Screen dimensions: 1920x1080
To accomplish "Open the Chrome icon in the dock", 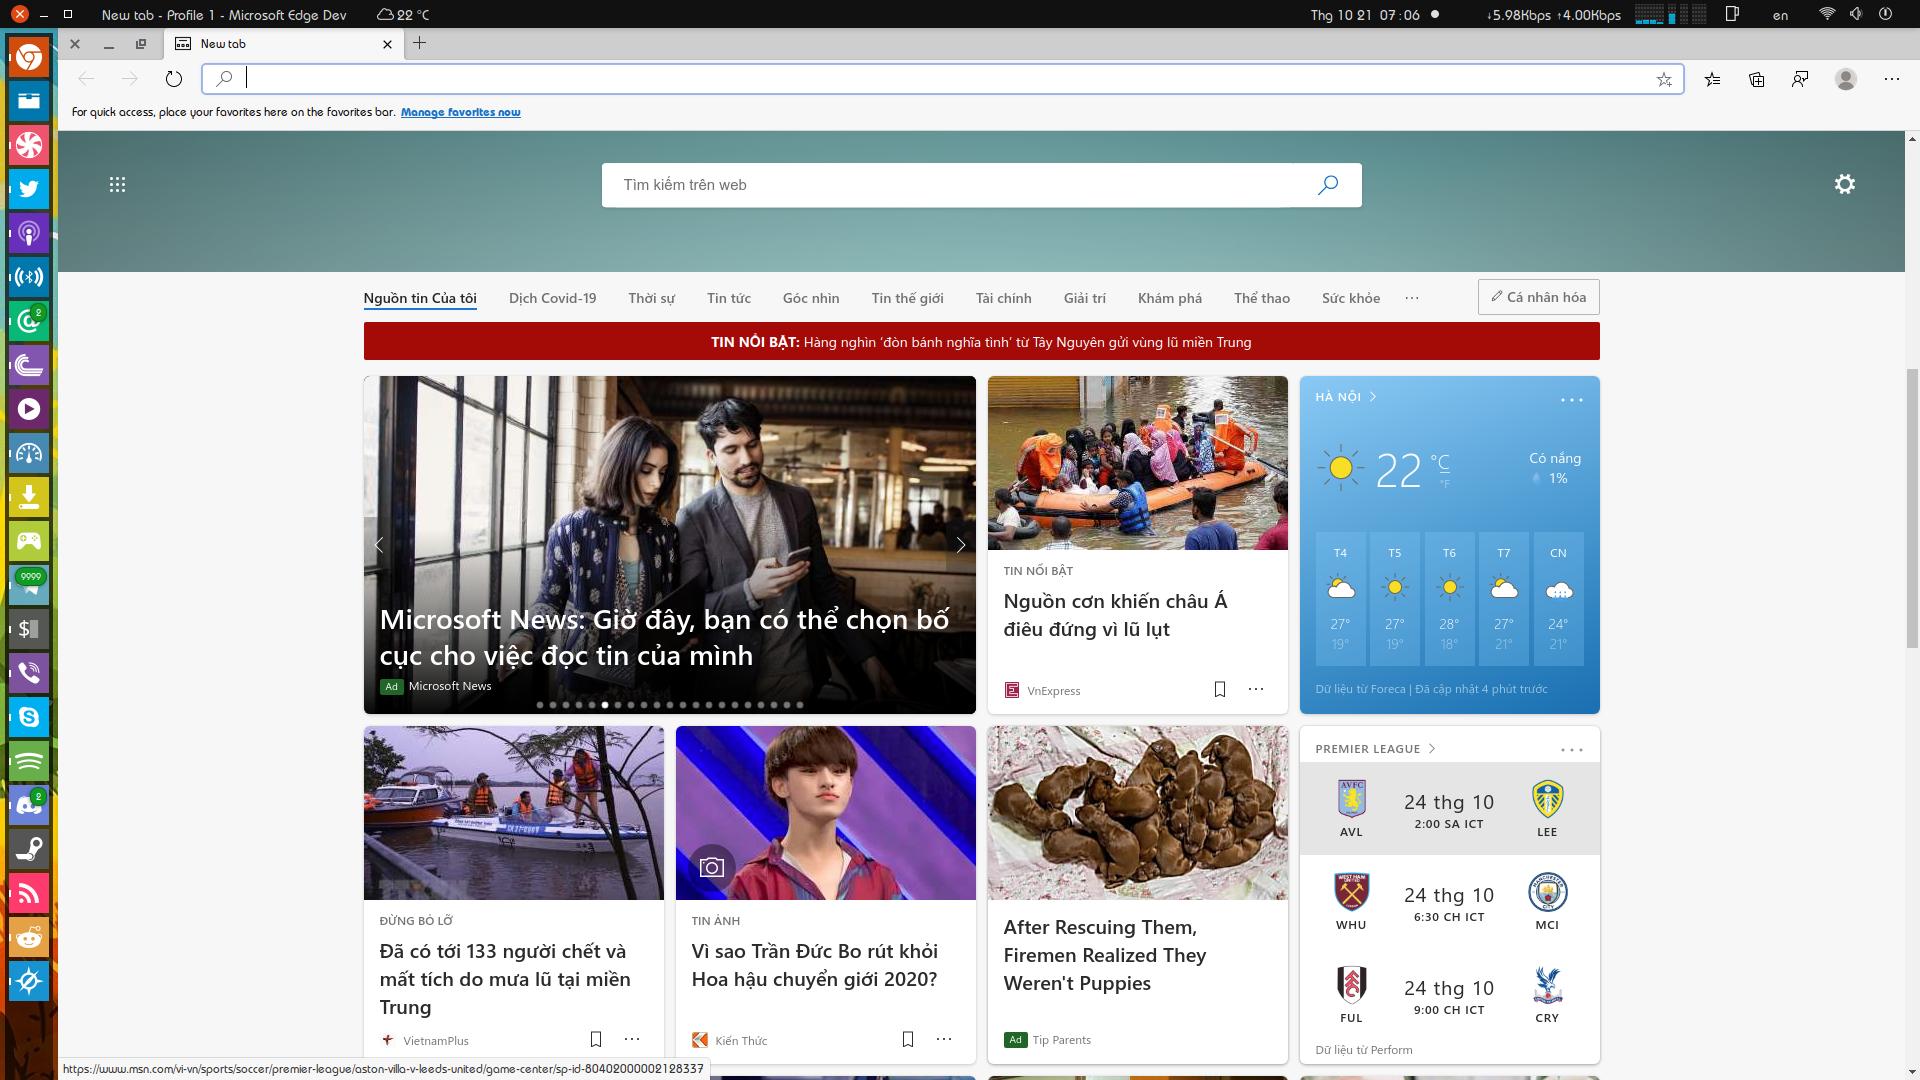I will click(x=29, y=57).
